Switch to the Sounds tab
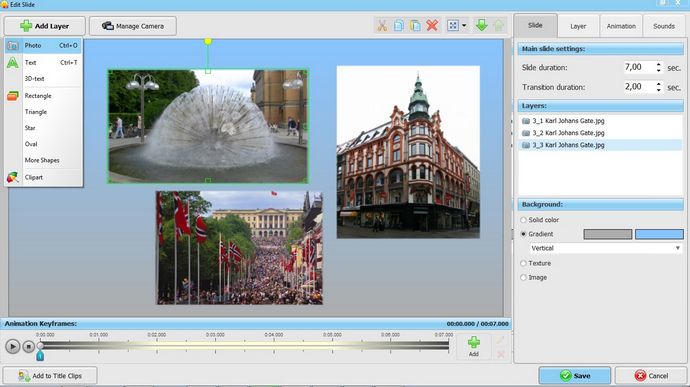 664,26
